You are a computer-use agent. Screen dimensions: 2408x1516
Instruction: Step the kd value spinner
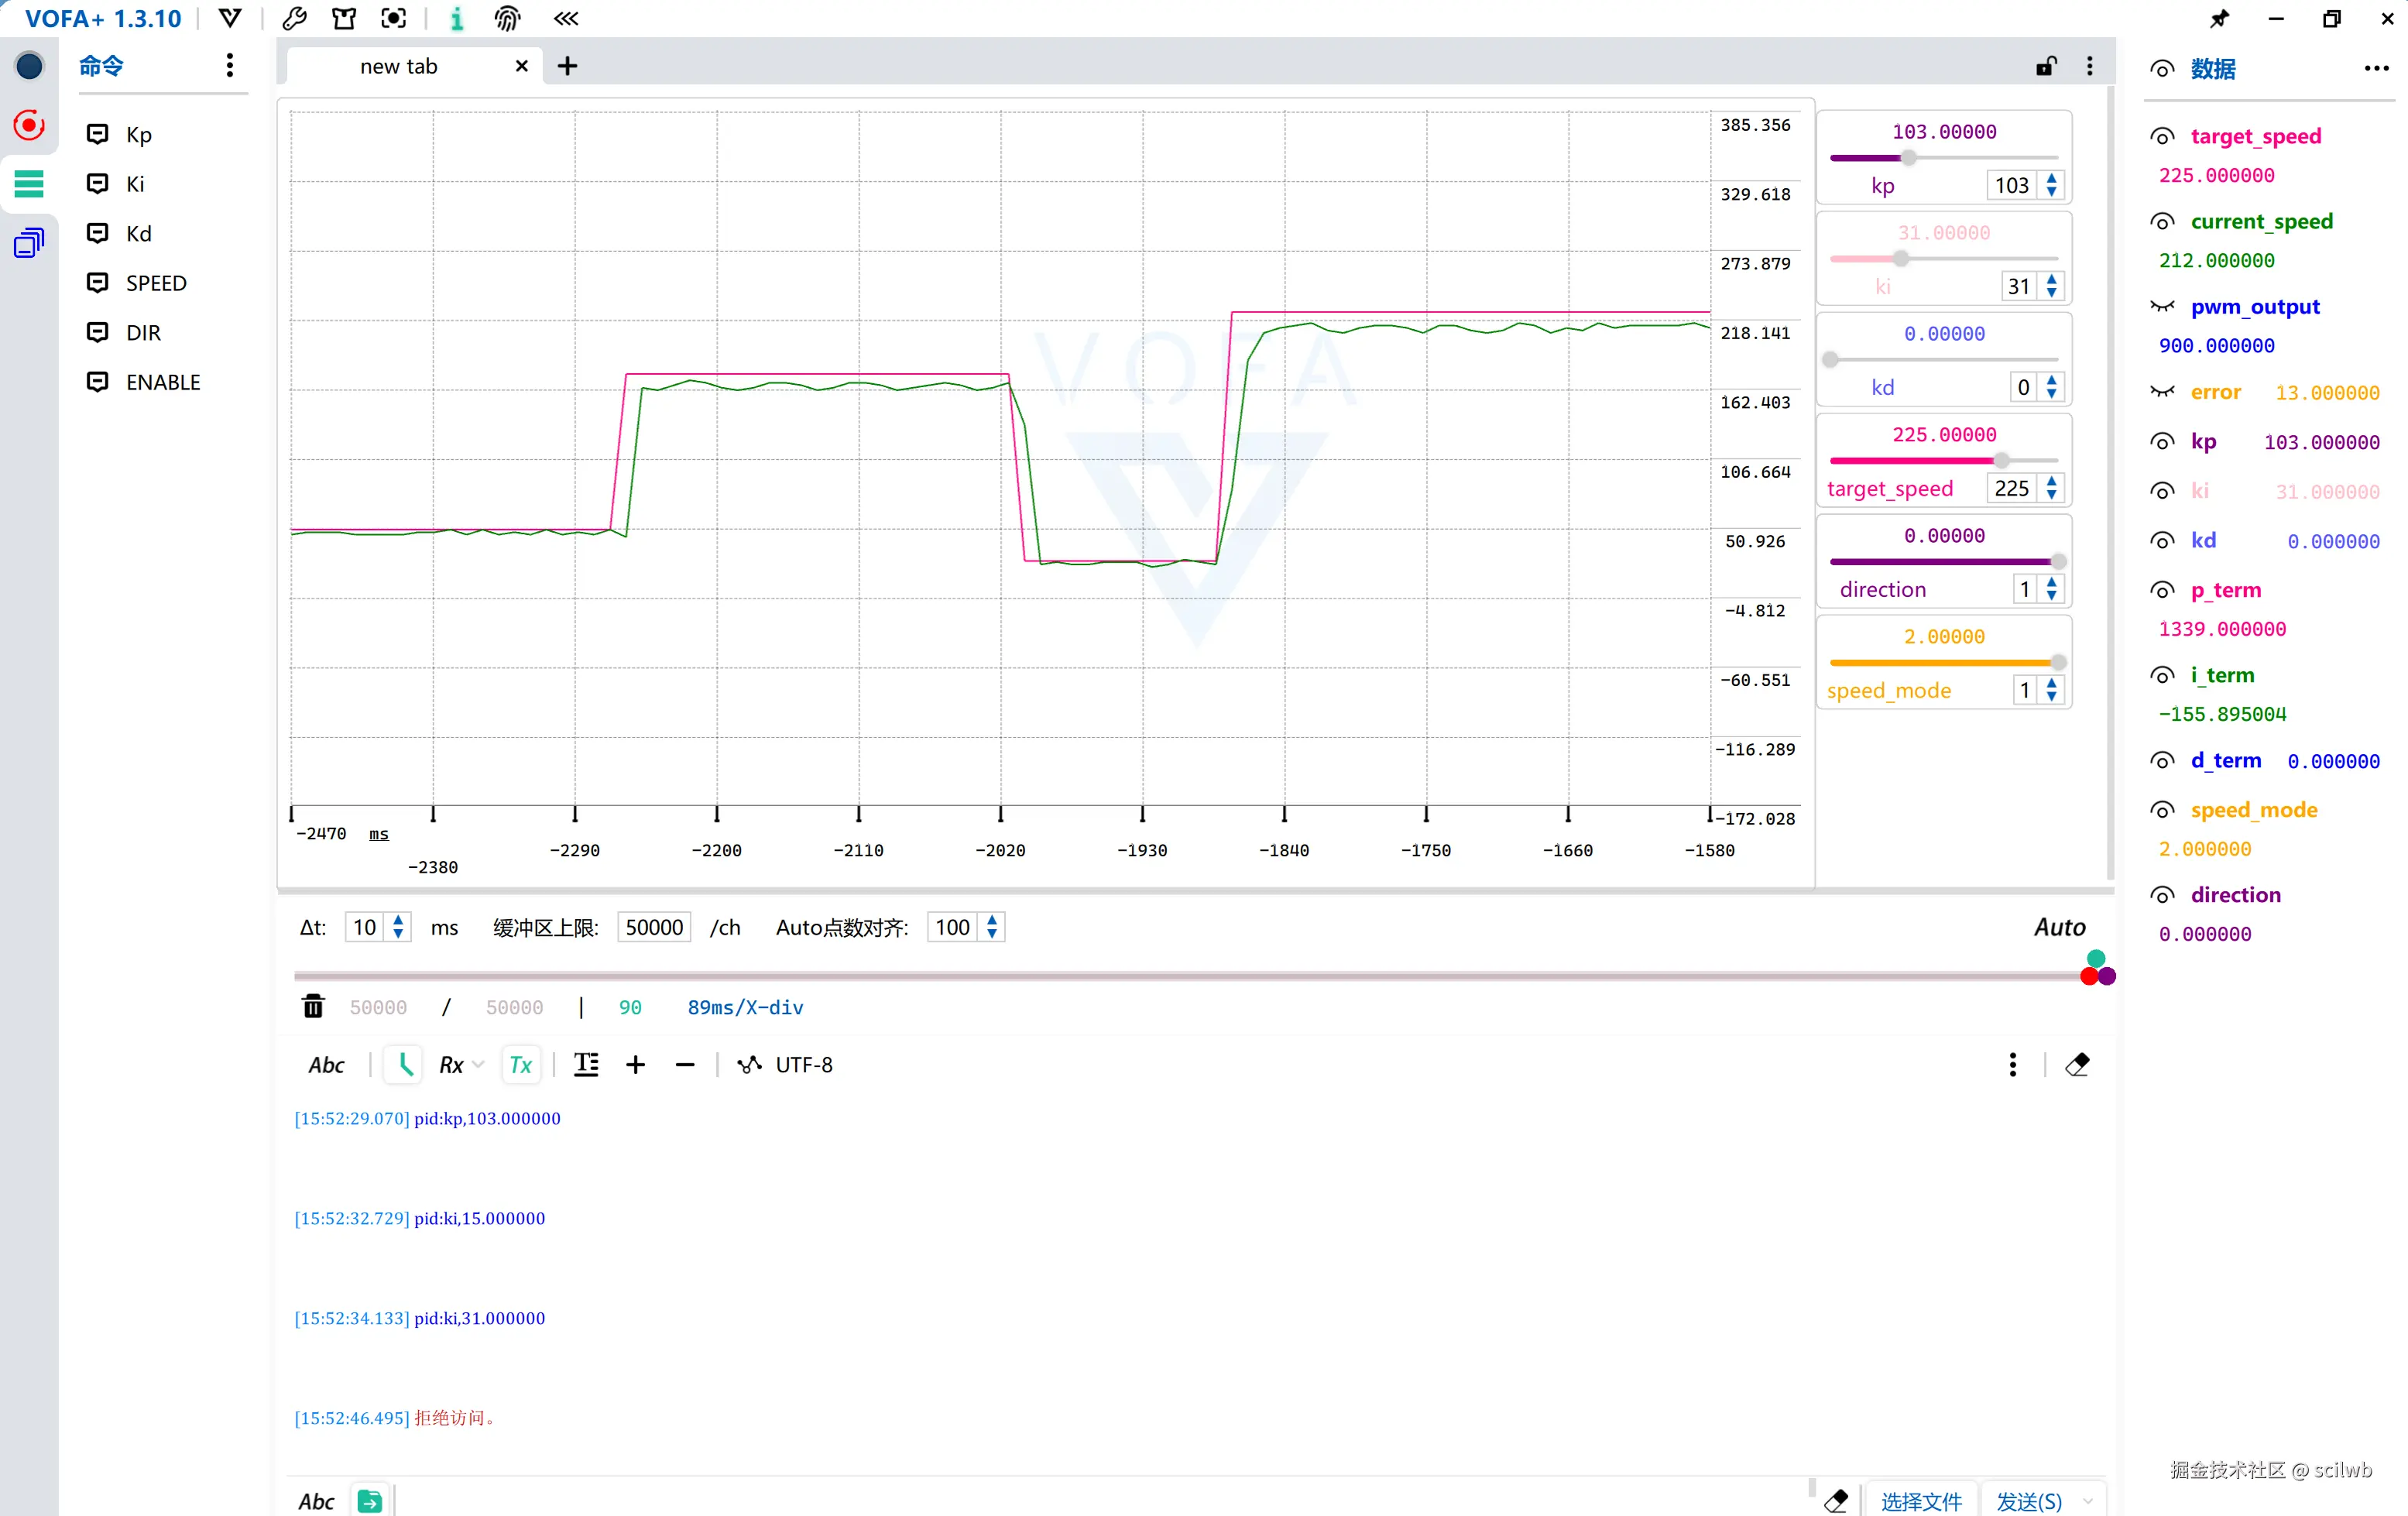2051,387
